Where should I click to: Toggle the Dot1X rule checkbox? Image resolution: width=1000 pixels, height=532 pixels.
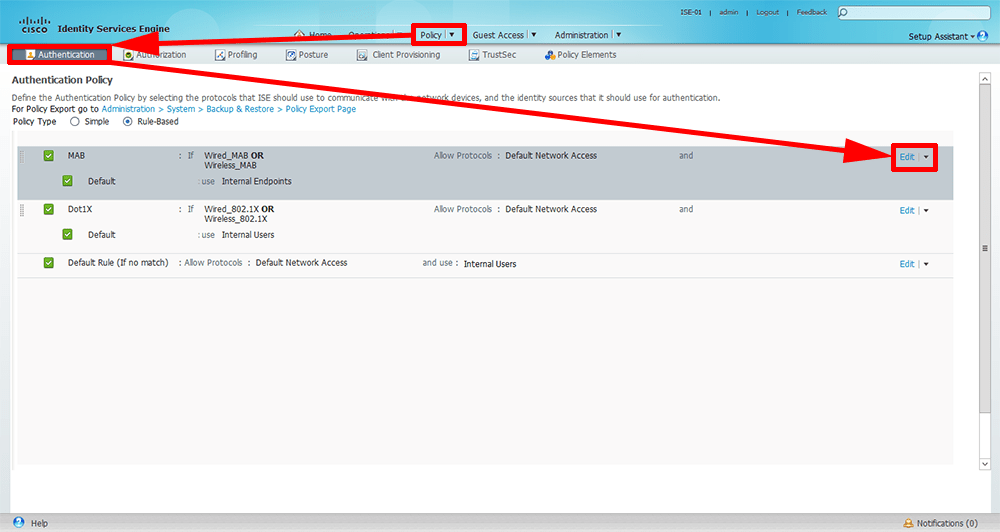click(x=48, y=209)
